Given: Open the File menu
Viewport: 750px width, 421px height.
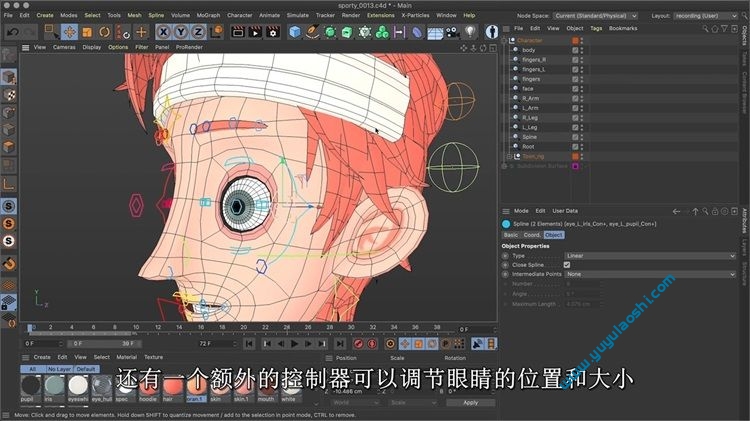Looking at the screenshot, I should [x=8, y=15].
